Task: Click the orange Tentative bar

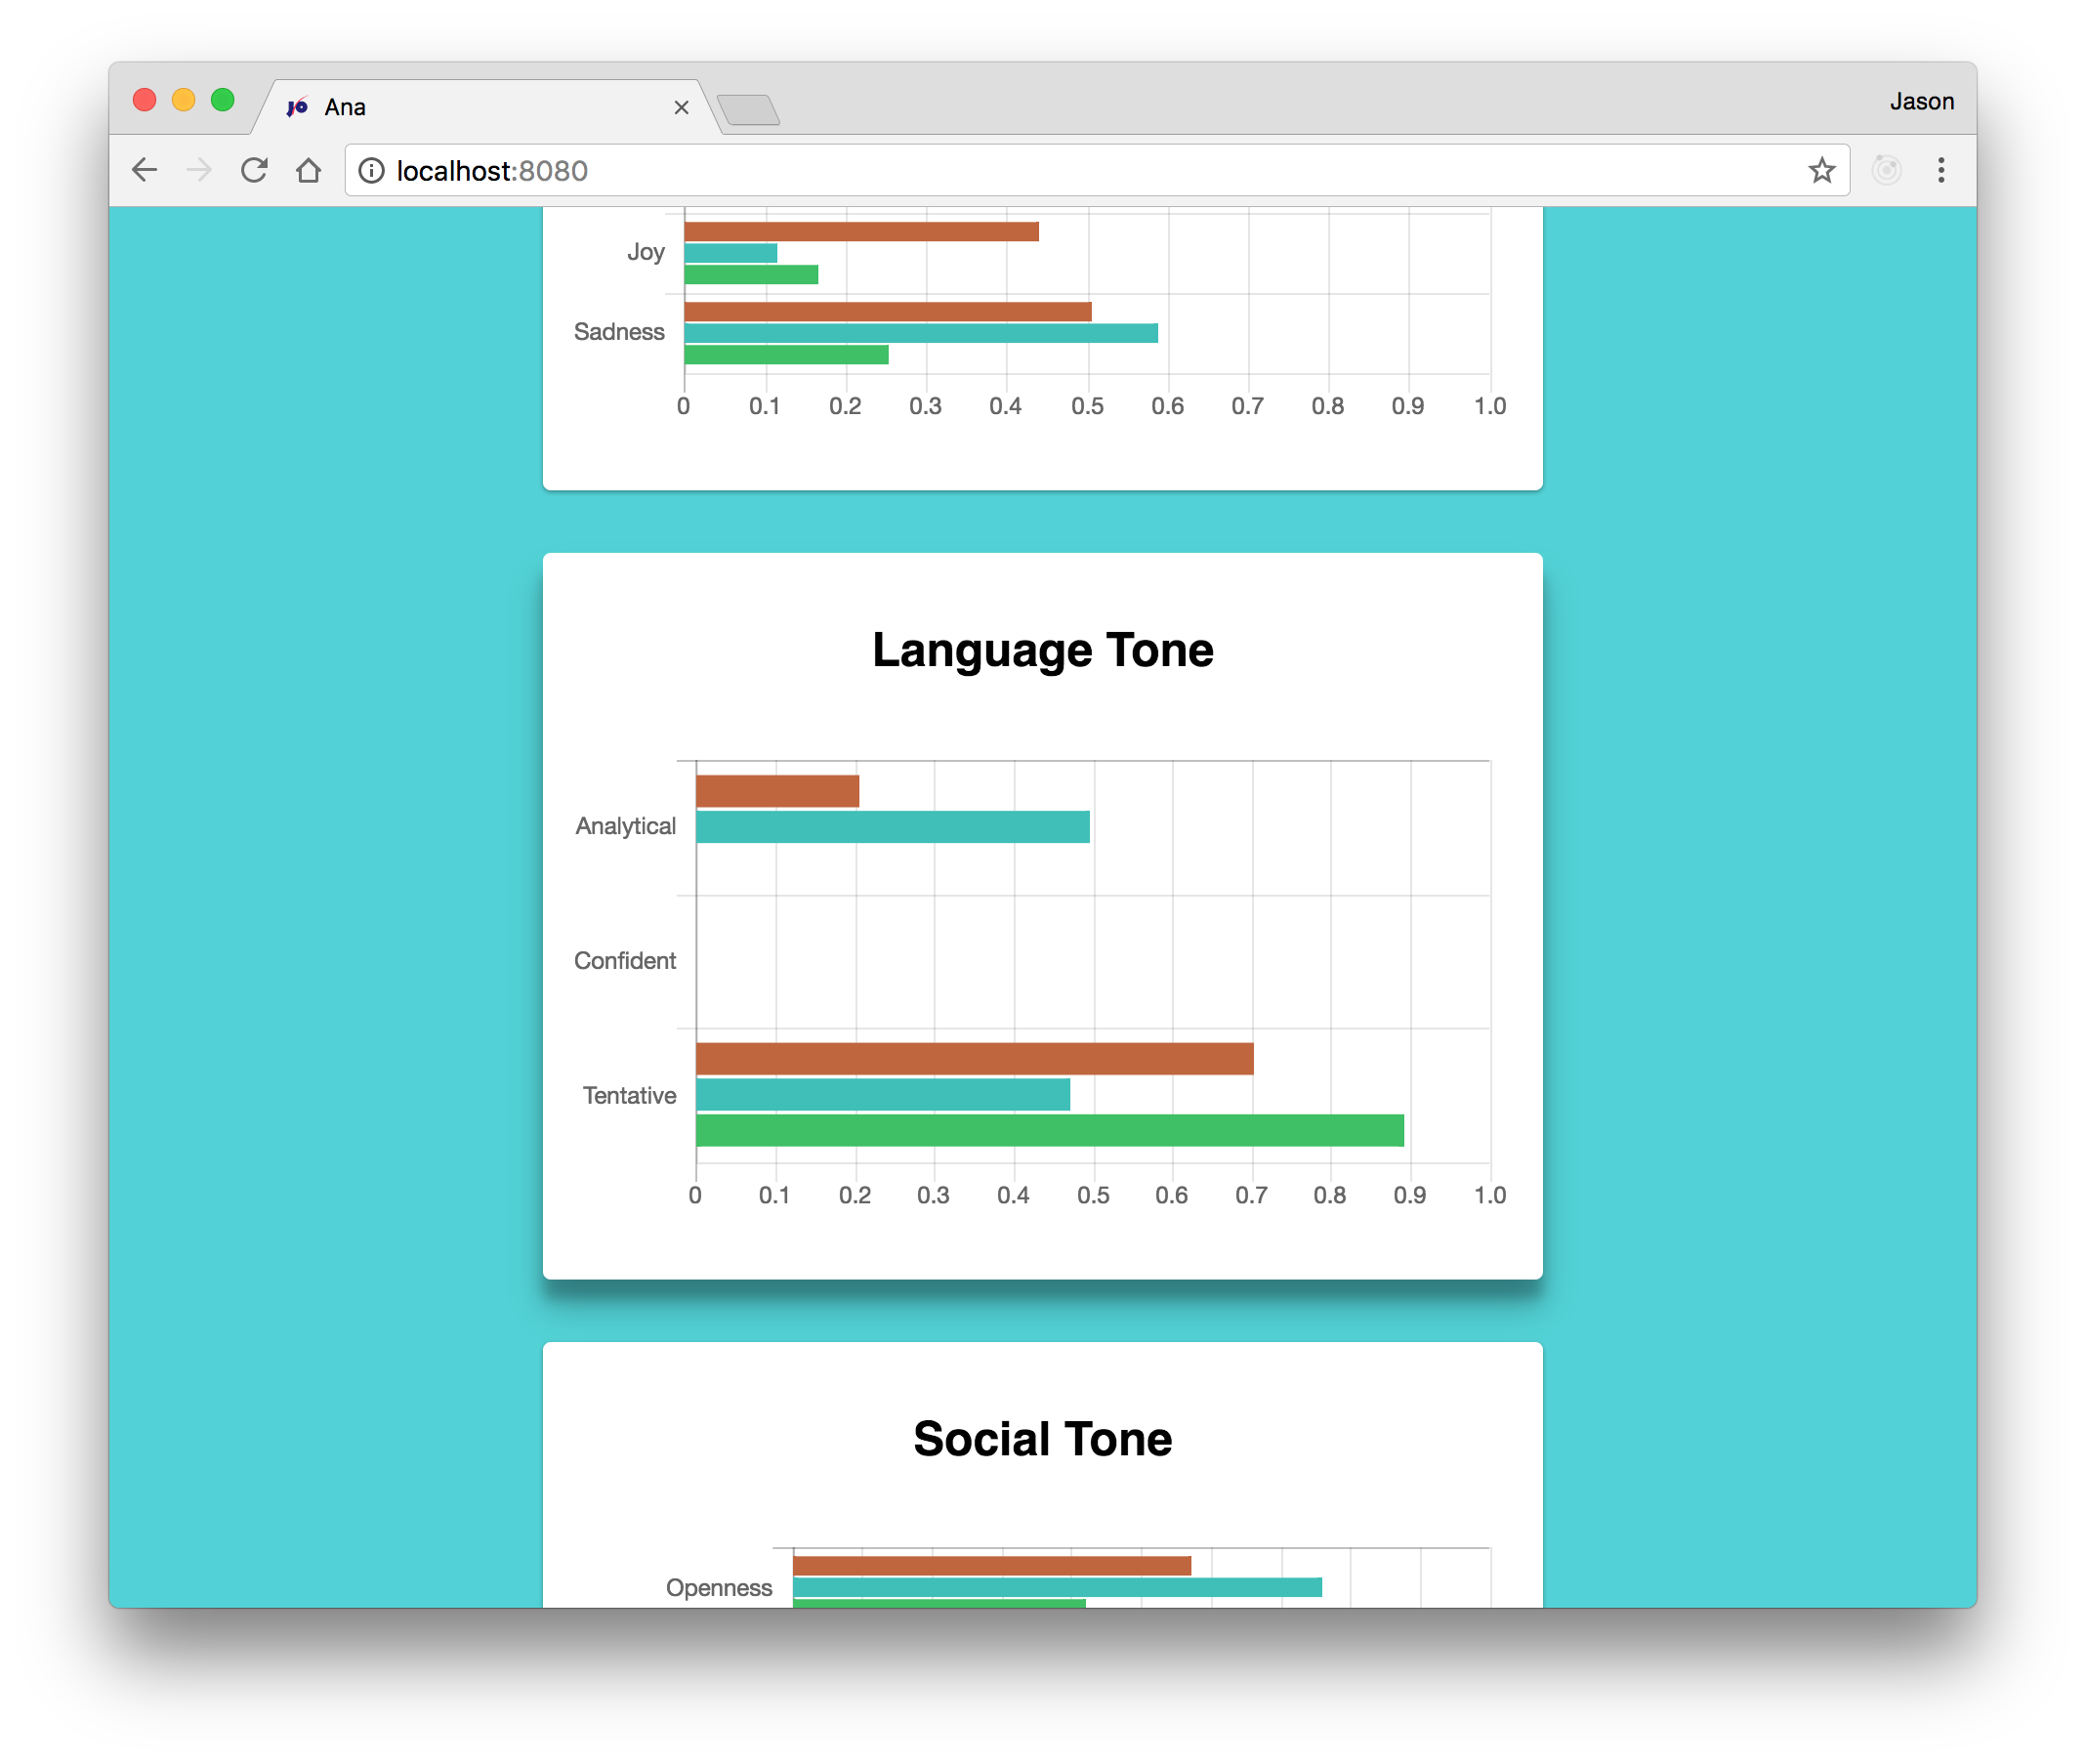Action: (x=974, y=1058)
